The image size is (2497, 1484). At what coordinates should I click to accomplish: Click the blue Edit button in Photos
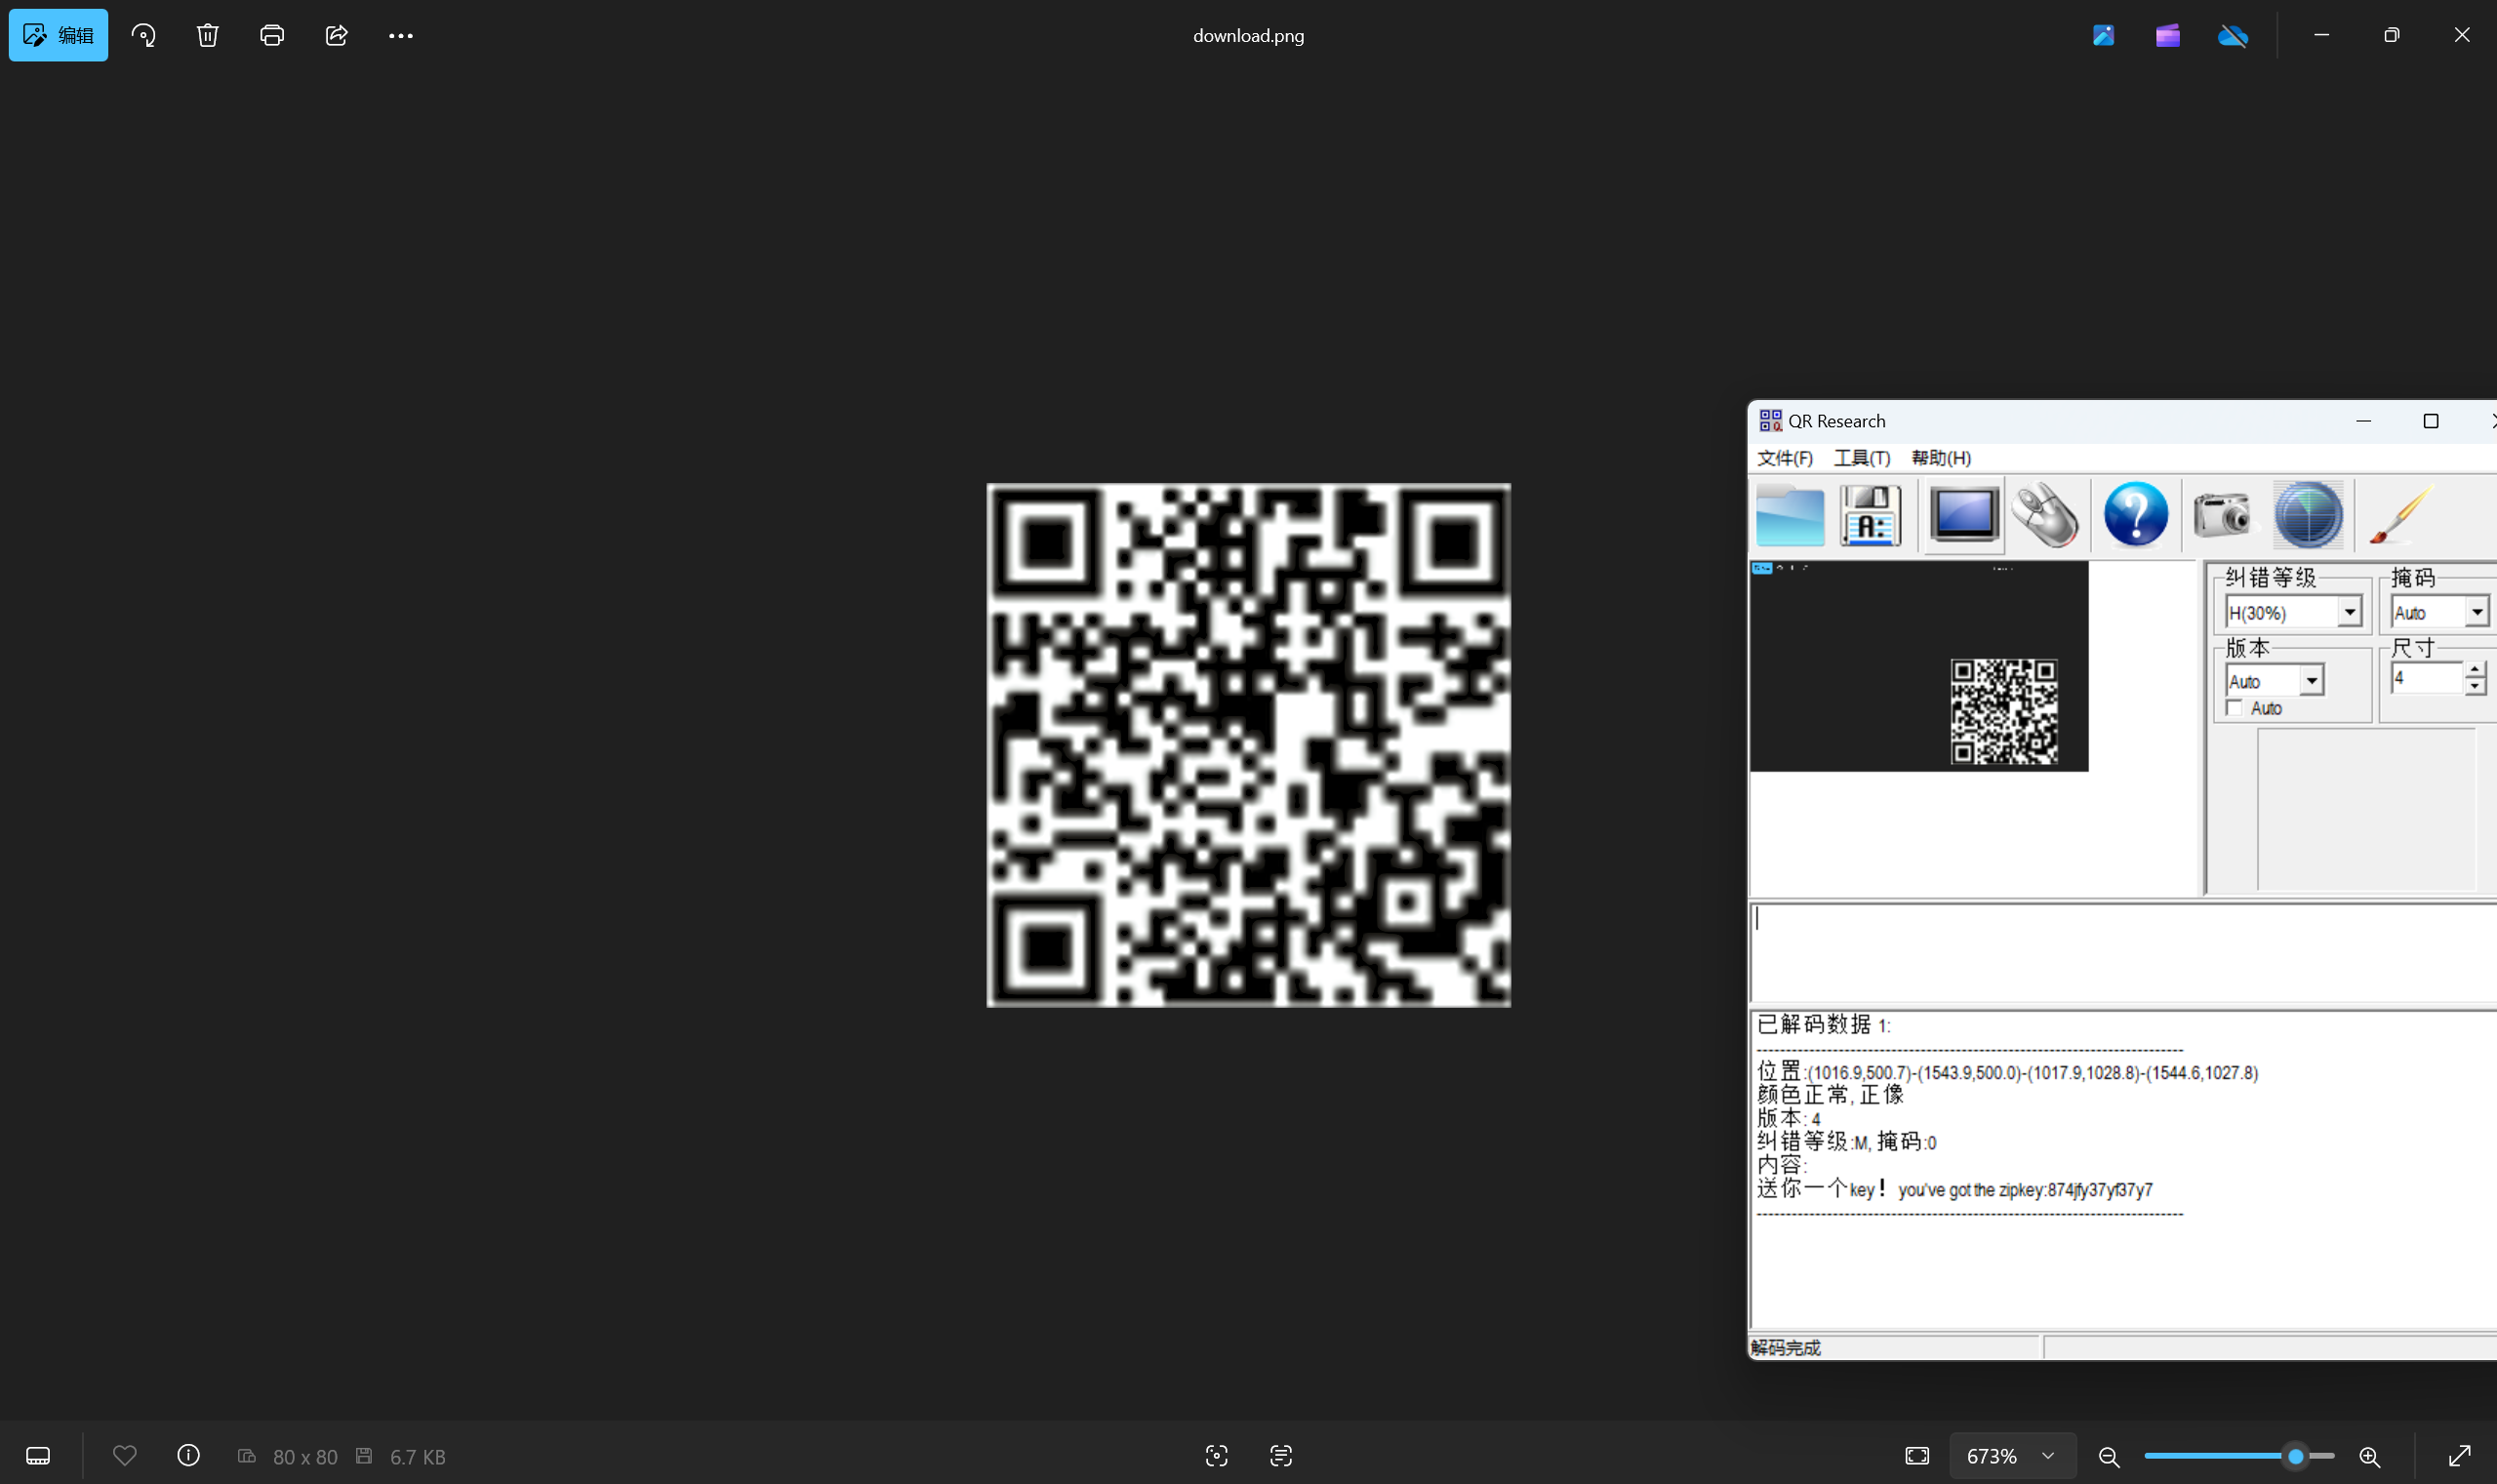point(58,35)
